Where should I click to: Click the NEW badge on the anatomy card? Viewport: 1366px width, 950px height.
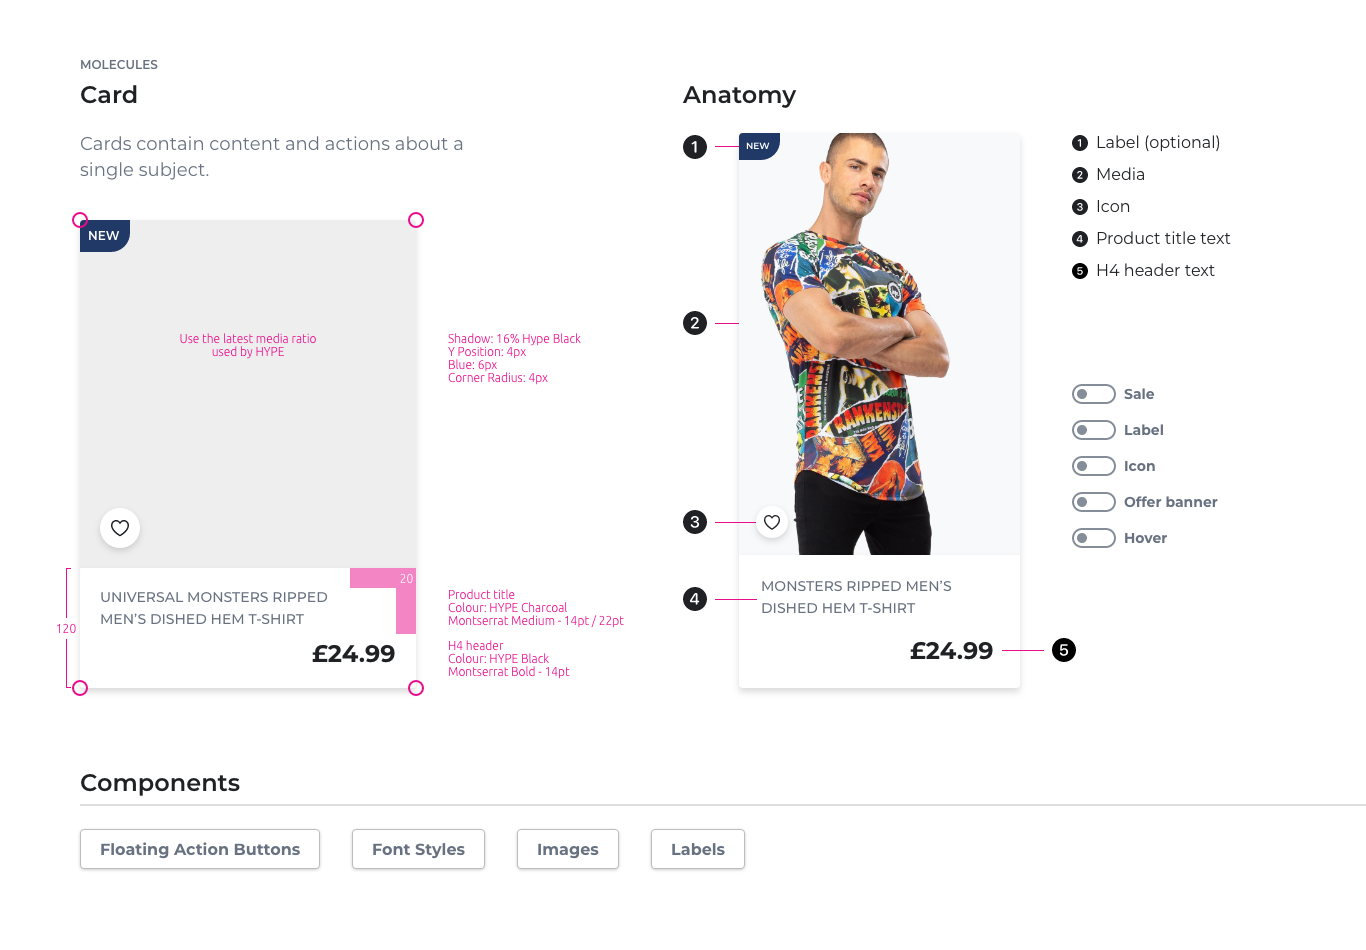click(758, 146)
